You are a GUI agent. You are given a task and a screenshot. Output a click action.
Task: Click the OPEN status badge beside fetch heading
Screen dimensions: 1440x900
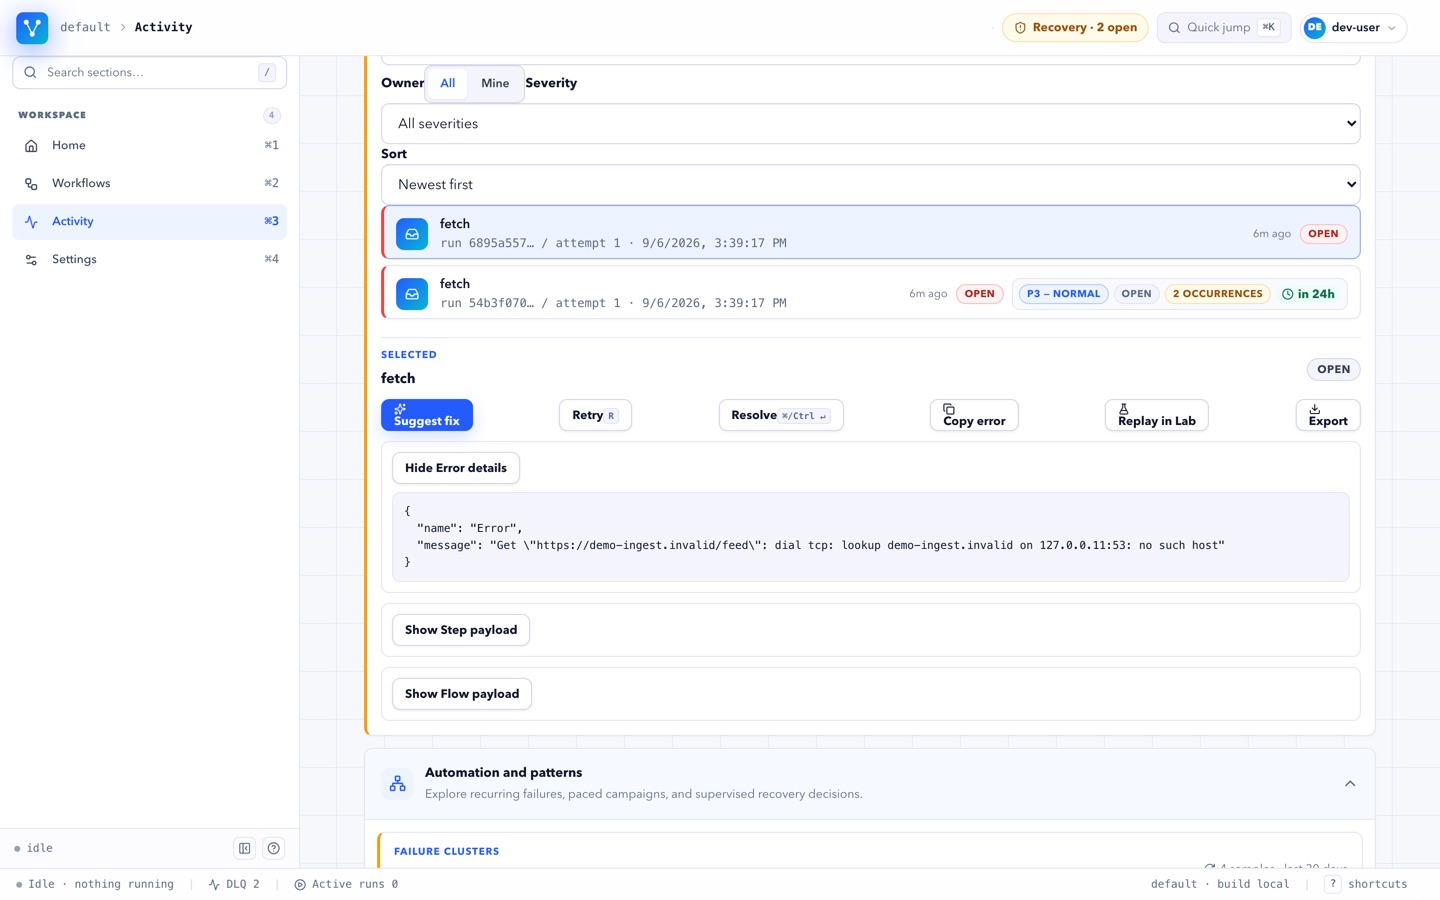coord(1333,369)
